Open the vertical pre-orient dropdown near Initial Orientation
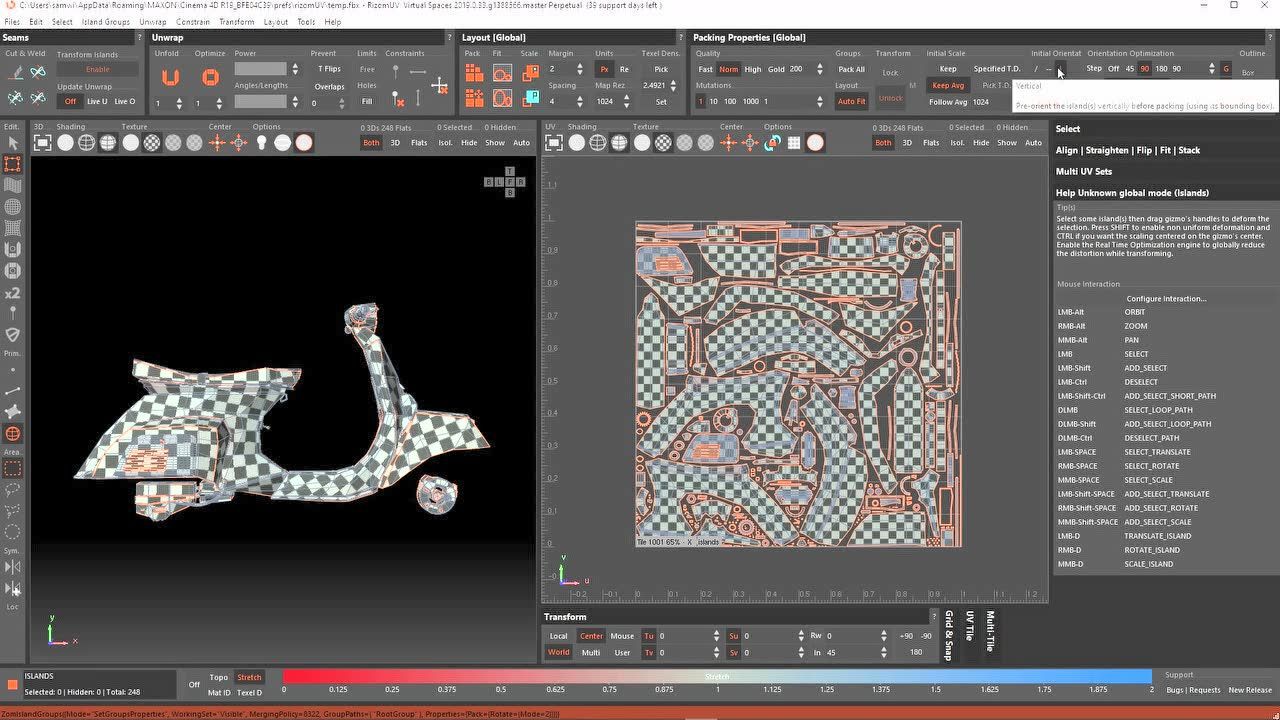1280x720 pixels. coord(1058,68)
